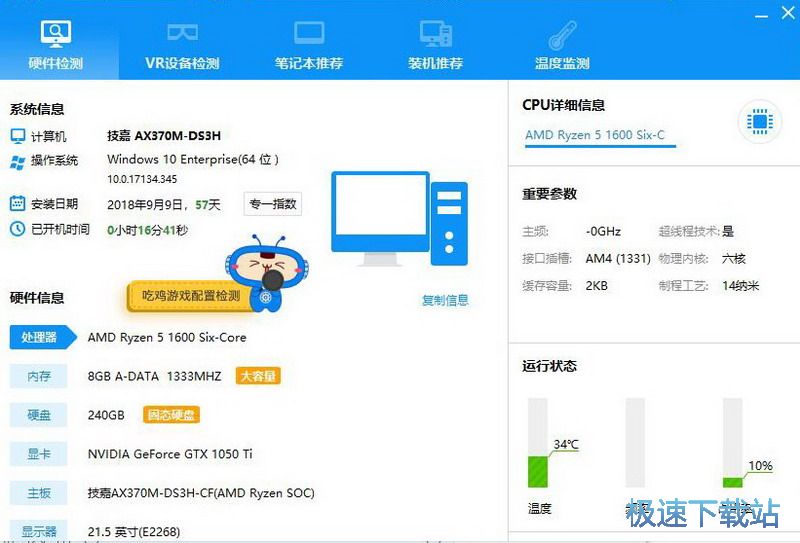800x543 pixels.
Task: Select the 硬盘 disk category
Action: click(x=39, y=415)
